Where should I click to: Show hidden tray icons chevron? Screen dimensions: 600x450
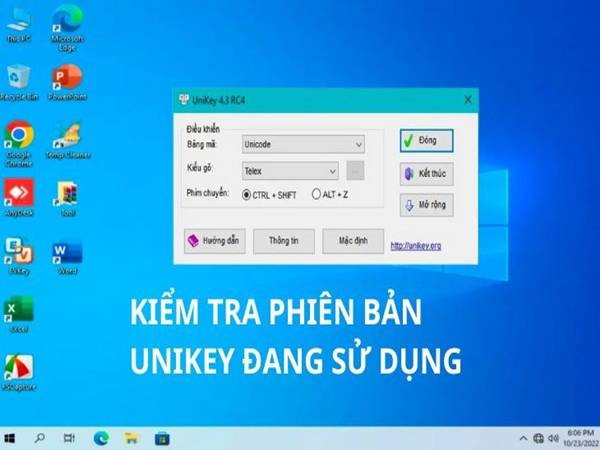523,439
